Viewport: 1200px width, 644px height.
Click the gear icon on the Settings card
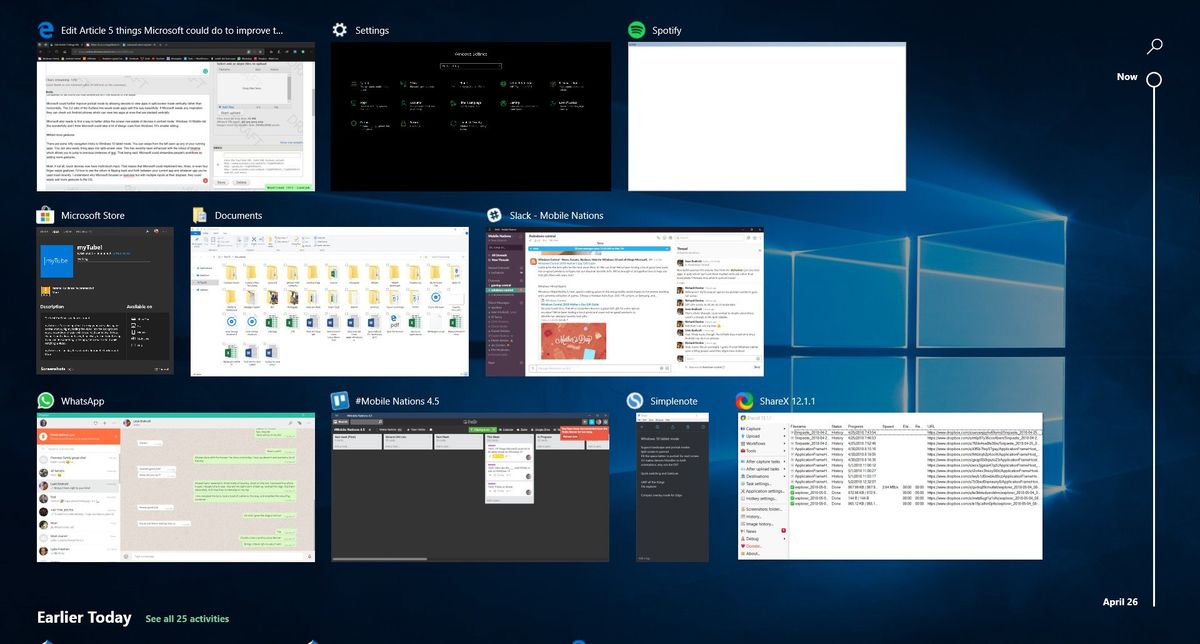point(338,30)
